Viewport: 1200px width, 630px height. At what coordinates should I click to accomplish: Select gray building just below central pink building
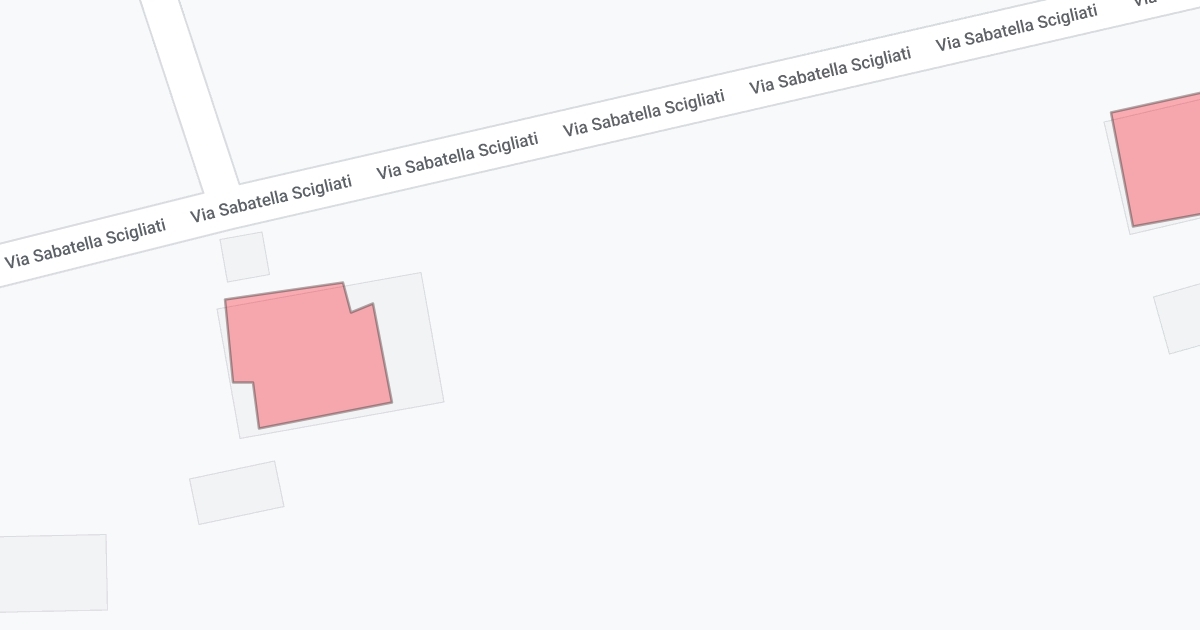[237, 492]
